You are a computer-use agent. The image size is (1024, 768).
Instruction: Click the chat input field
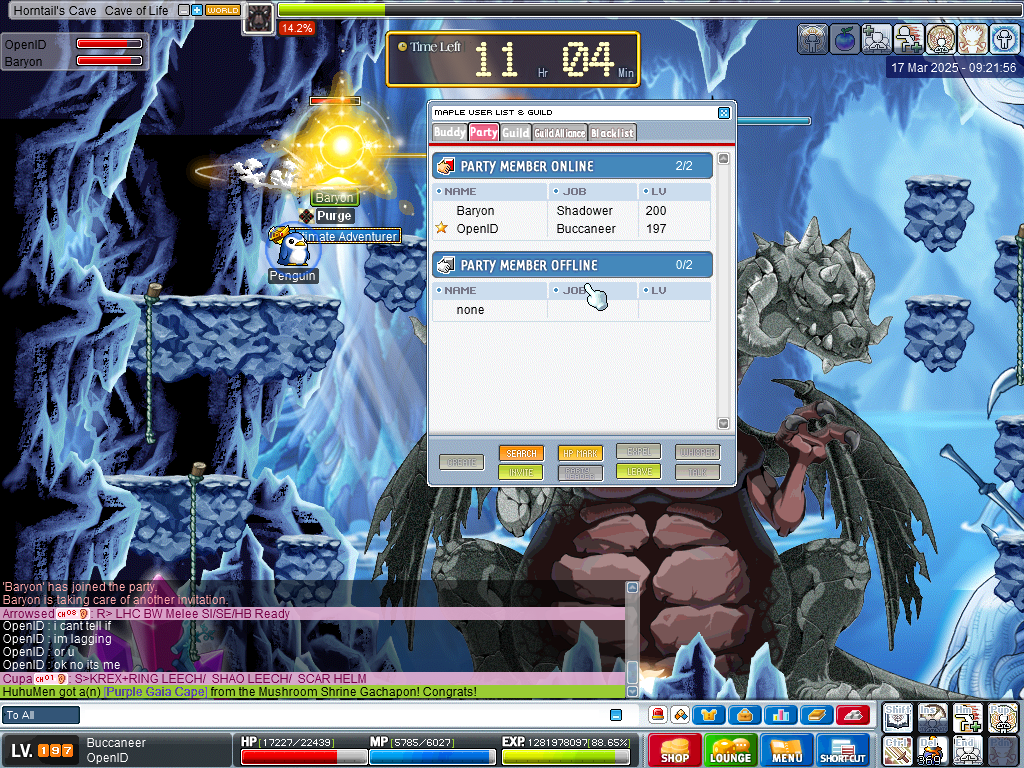(344, 715)
